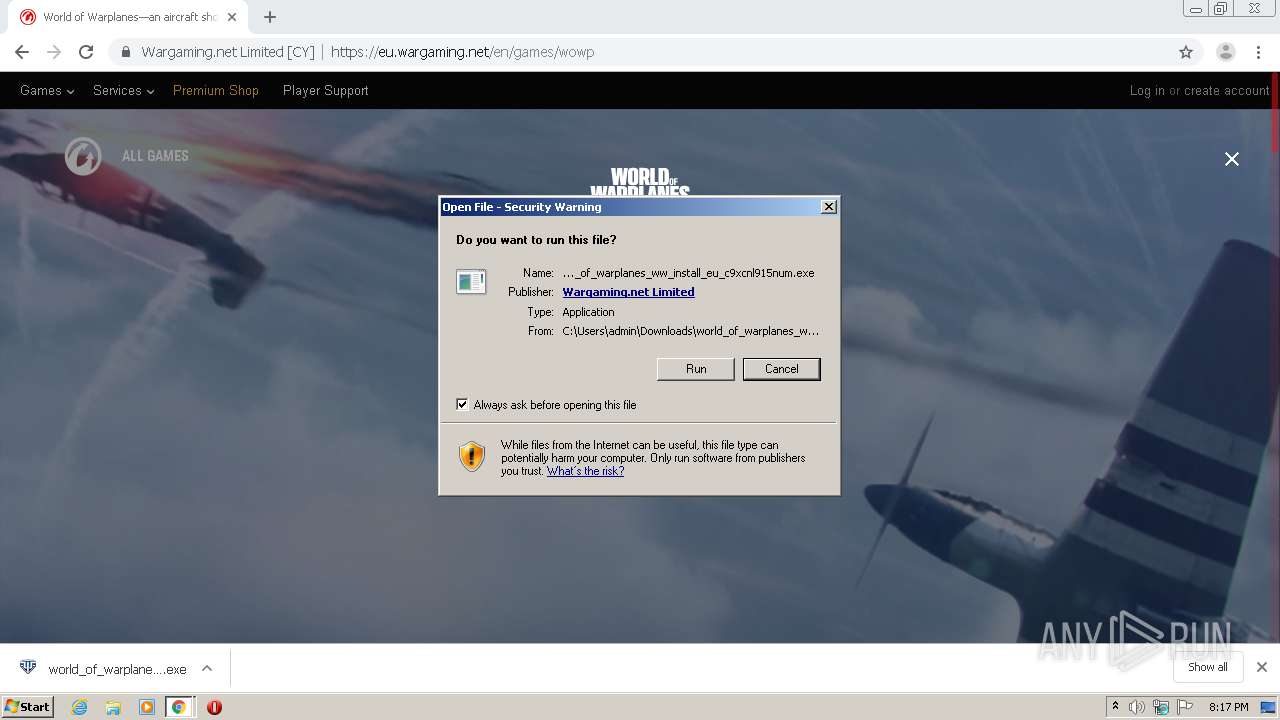Click create account link
The width and height of the screenshot is (1280, 720).
[x=1227, y=90]
